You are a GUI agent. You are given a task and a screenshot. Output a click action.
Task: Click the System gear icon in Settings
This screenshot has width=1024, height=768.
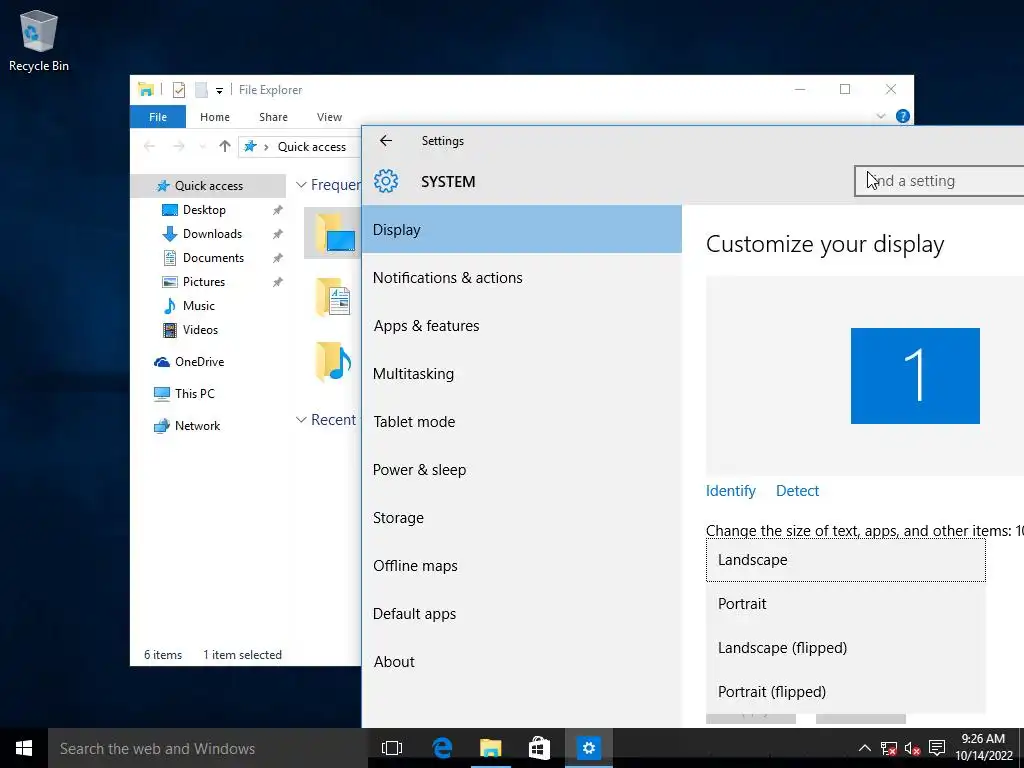386,181
